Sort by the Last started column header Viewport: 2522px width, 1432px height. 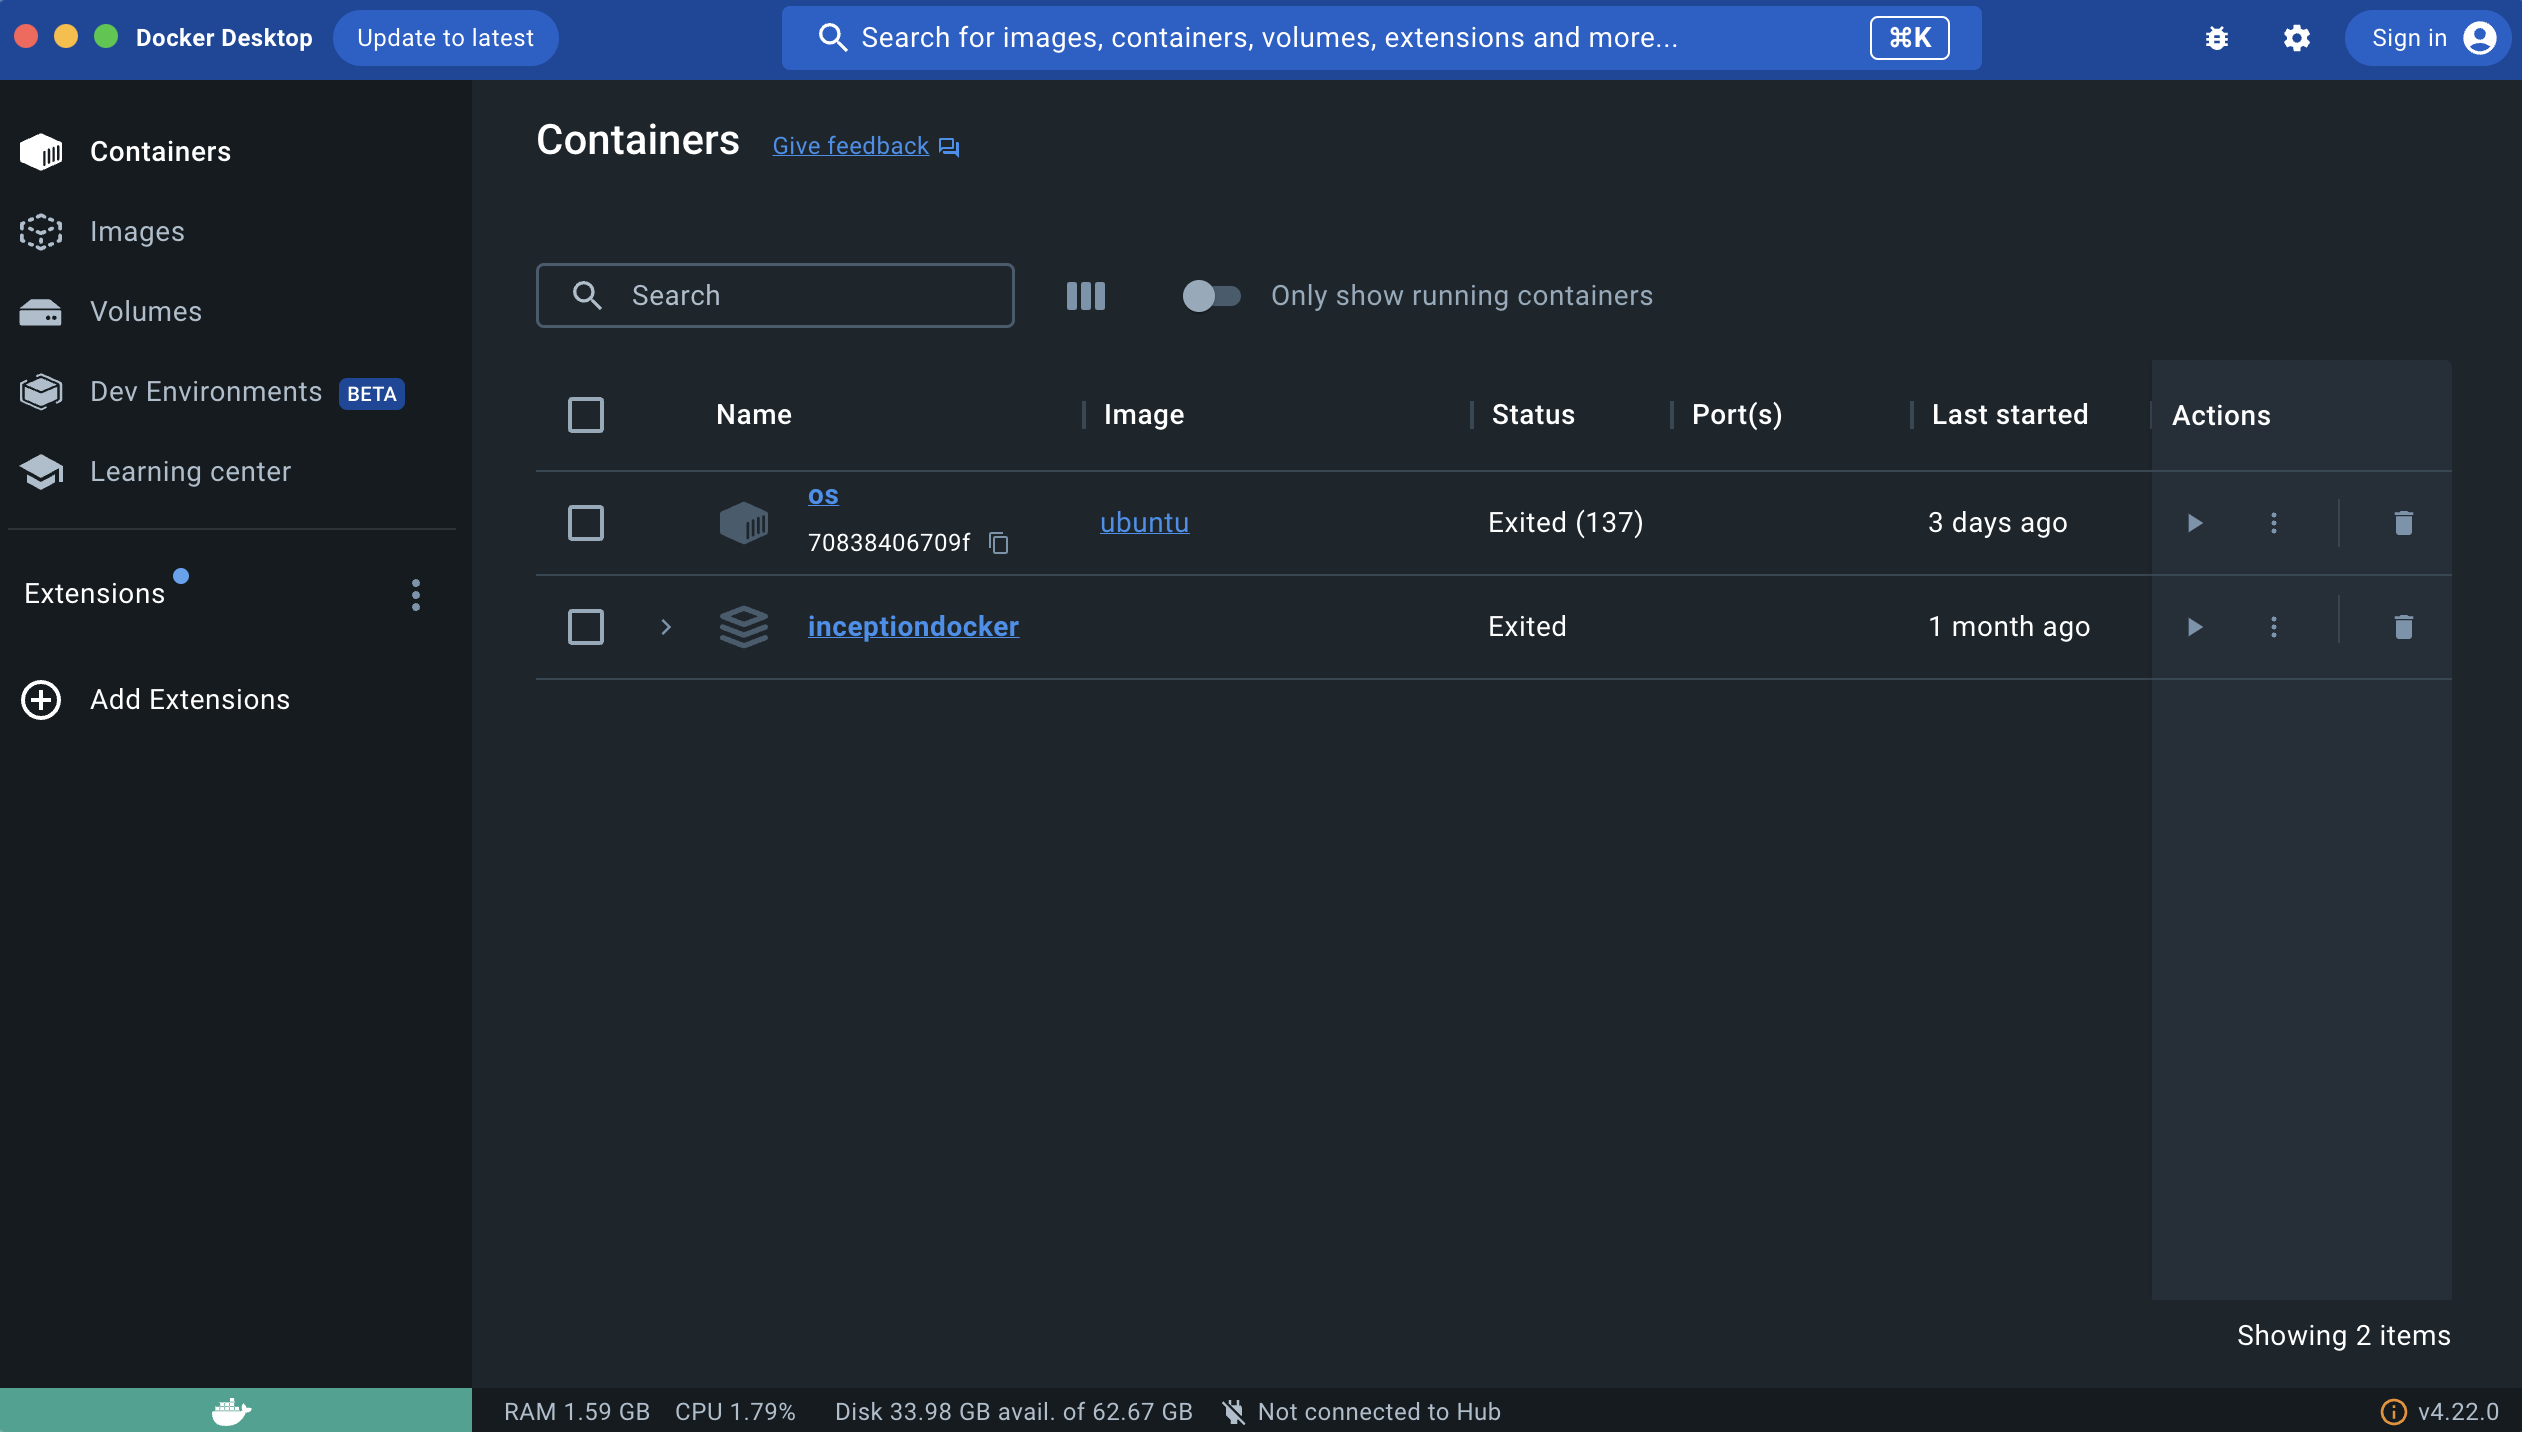tap(2010, 414)
